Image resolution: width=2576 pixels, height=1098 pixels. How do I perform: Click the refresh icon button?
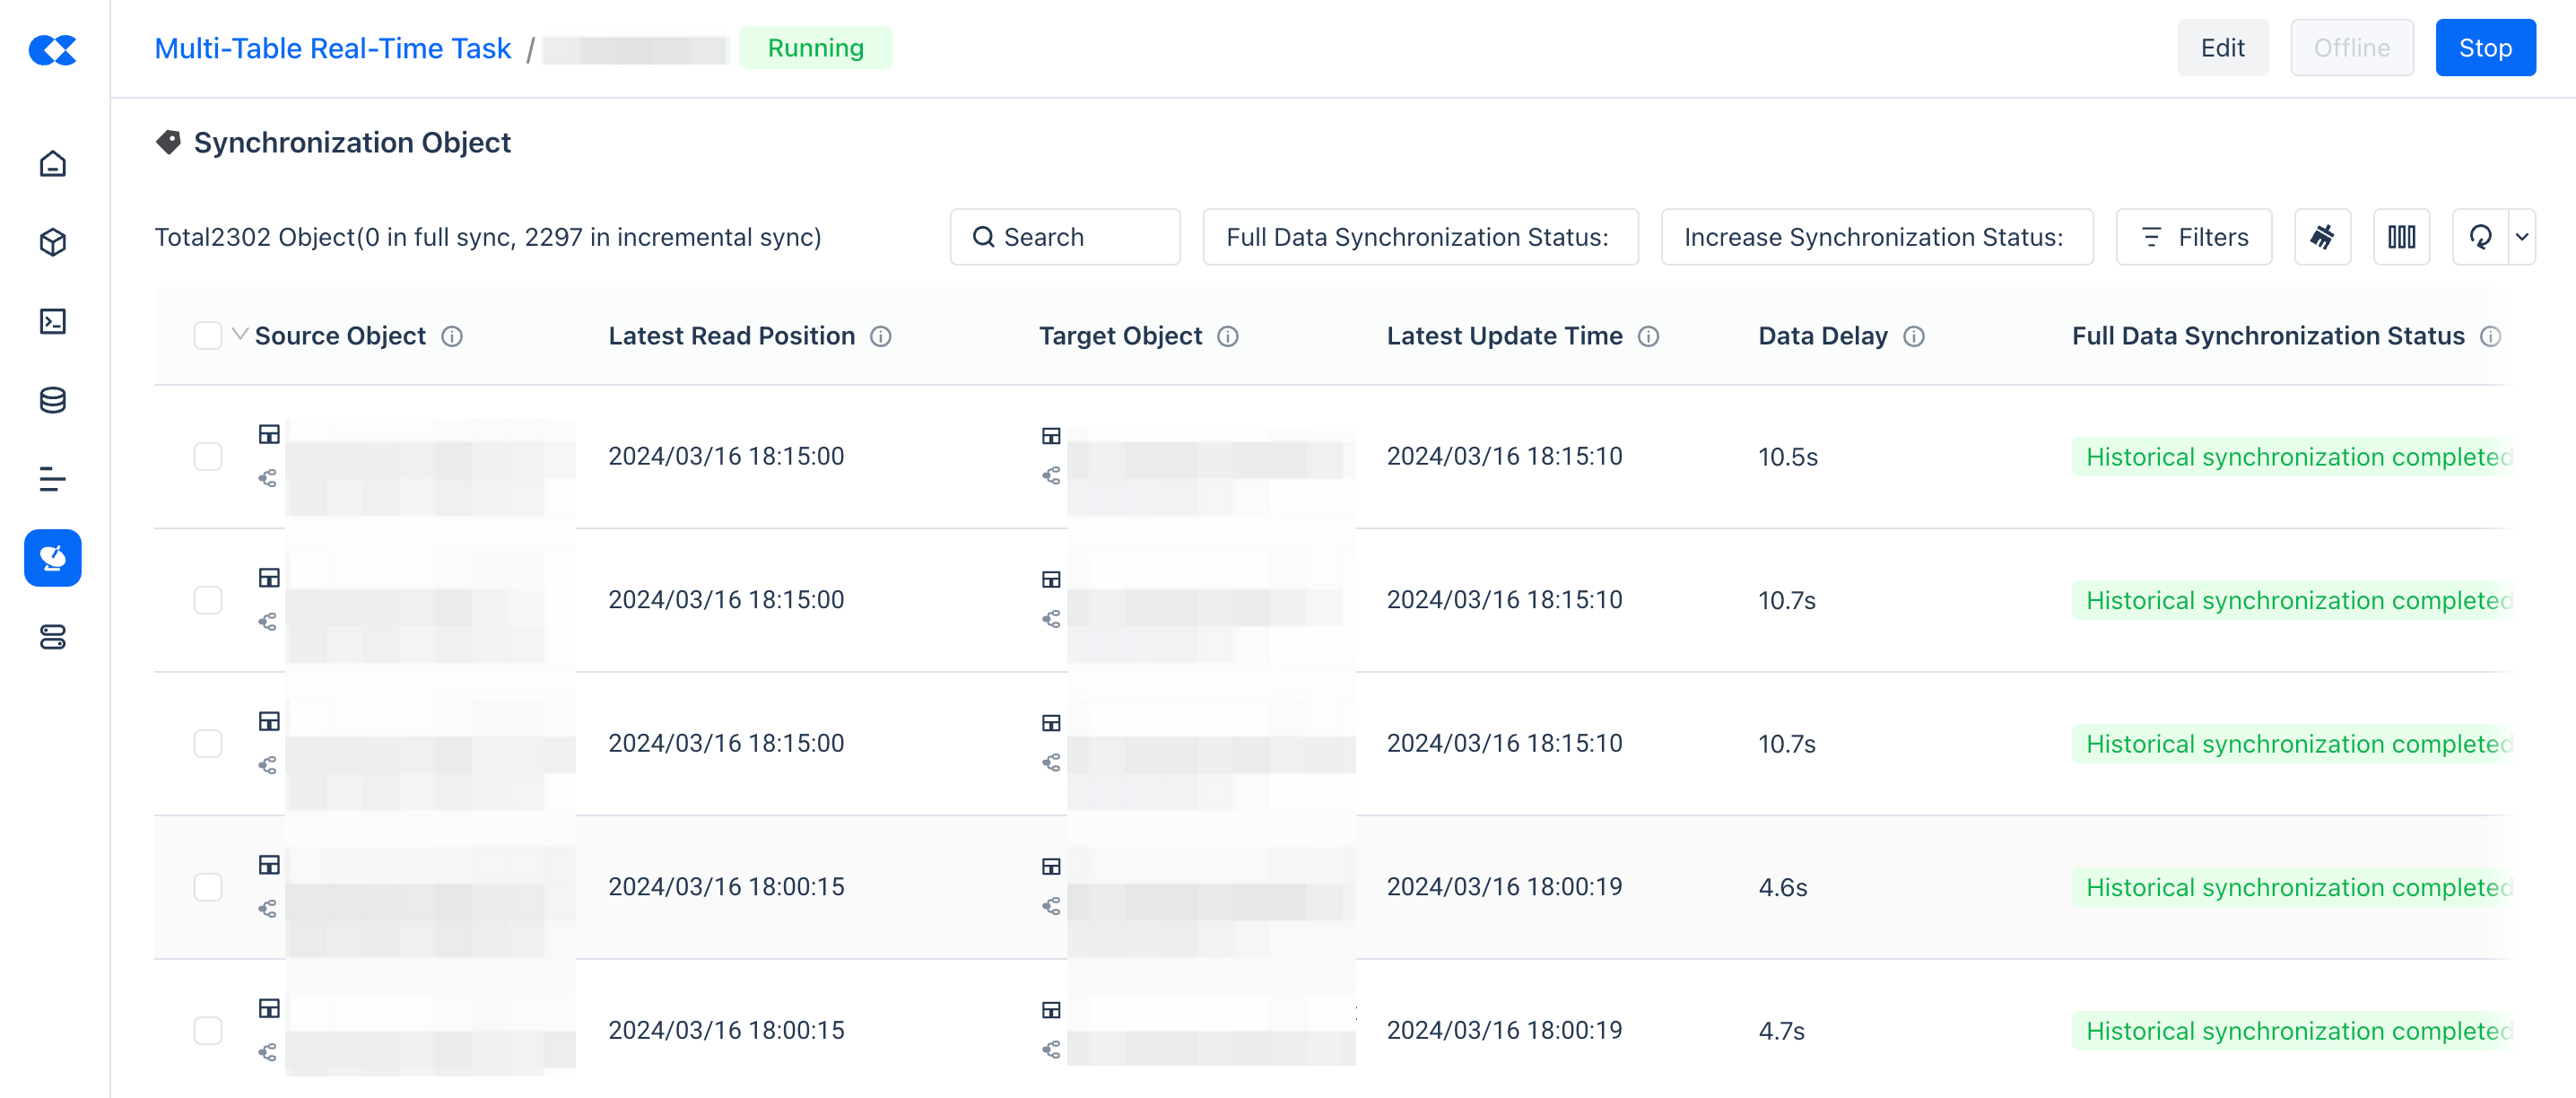coord(2480,237)
